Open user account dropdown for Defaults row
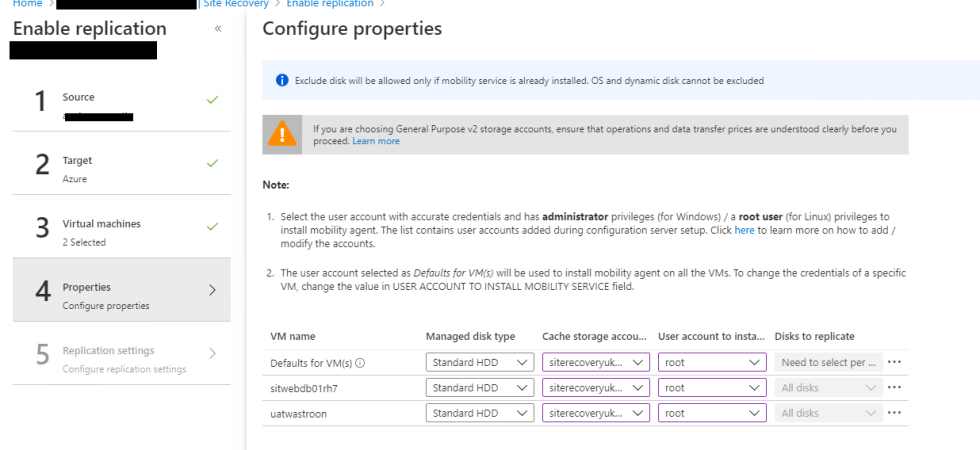 click(712, 362)
